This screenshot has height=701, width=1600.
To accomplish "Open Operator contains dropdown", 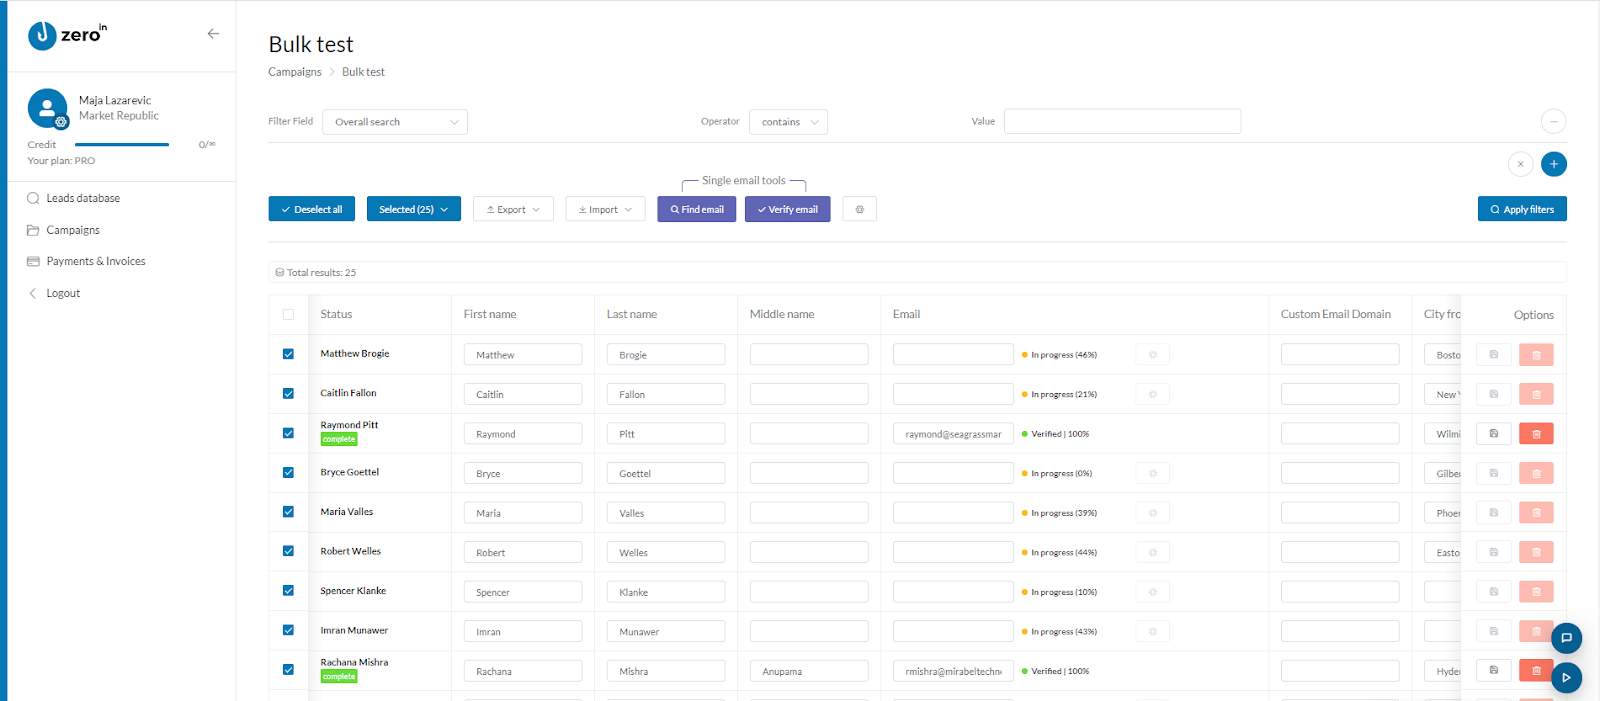I will click(x=788, y=122).
